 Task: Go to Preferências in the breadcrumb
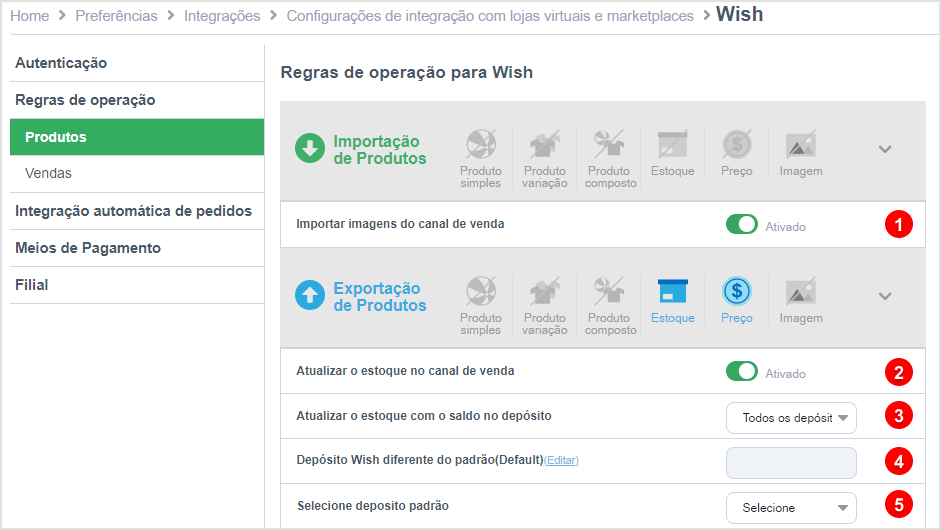point(116,16)
